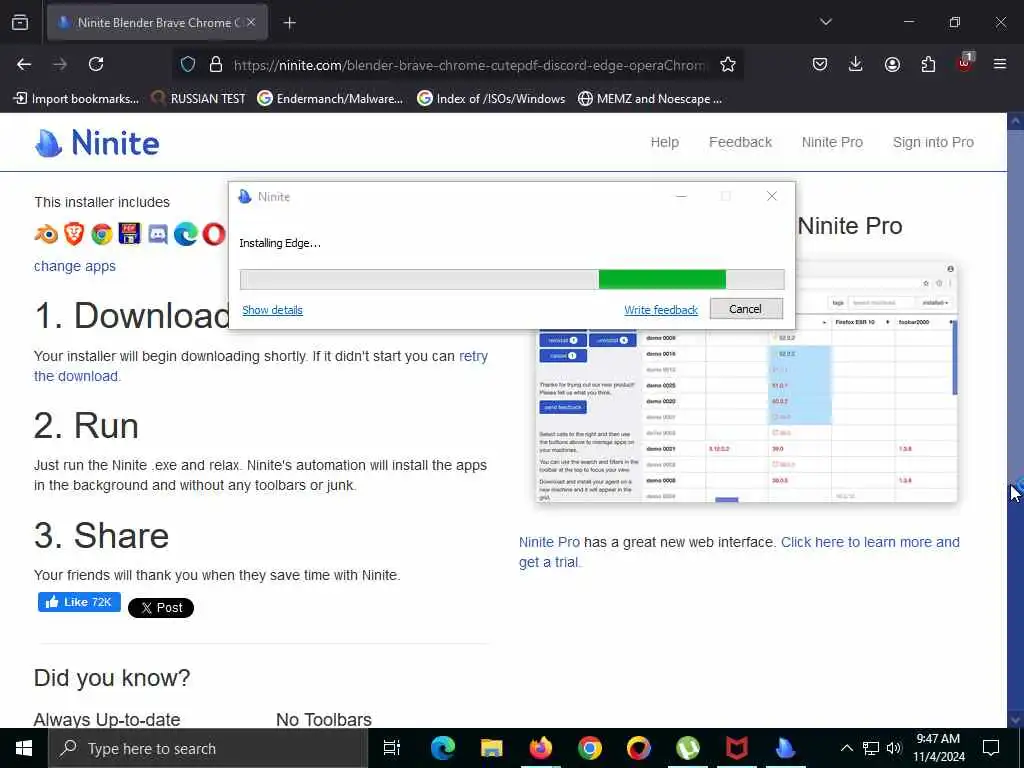The width and height of the screenshot is (1024, 768).
Task: Switch to Firefox on the taskbar
Action: tap(540, 748)
